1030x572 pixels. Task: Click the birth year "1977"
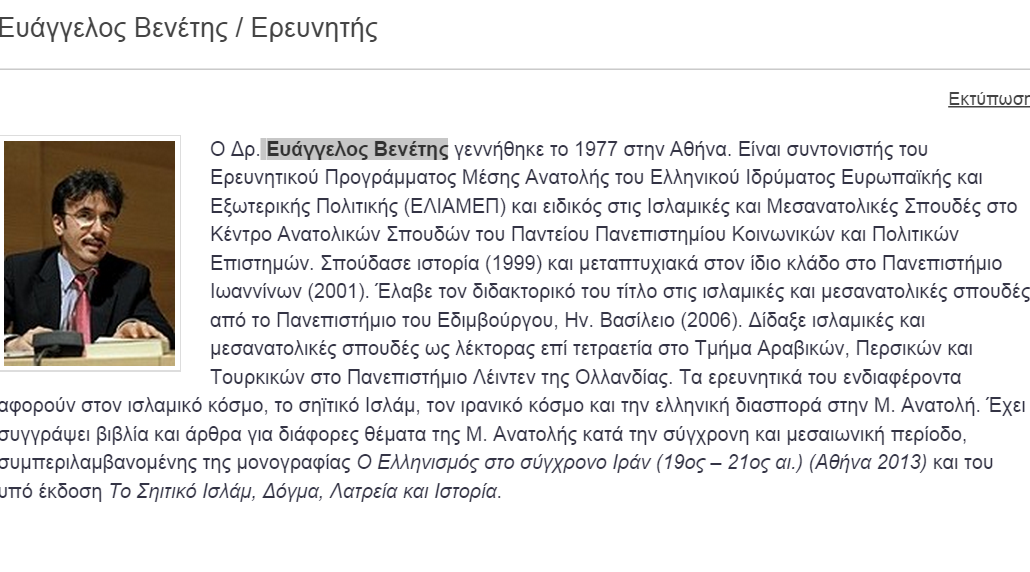[595, 150]
